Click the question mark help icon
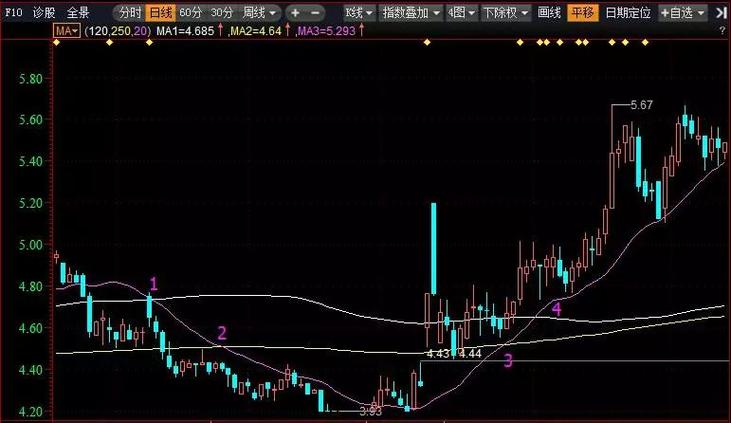731x423 pixels. pyautogui.click(x=721, y=32)
